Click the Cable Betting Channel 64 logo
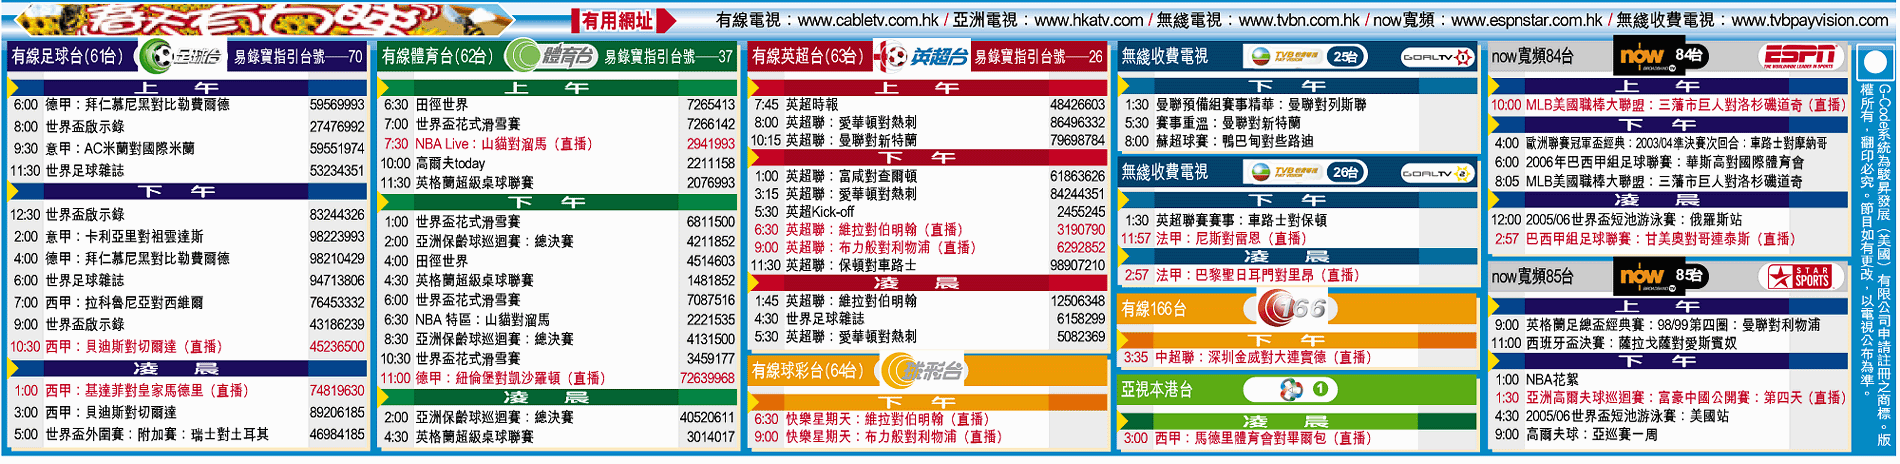 point(921,371)
